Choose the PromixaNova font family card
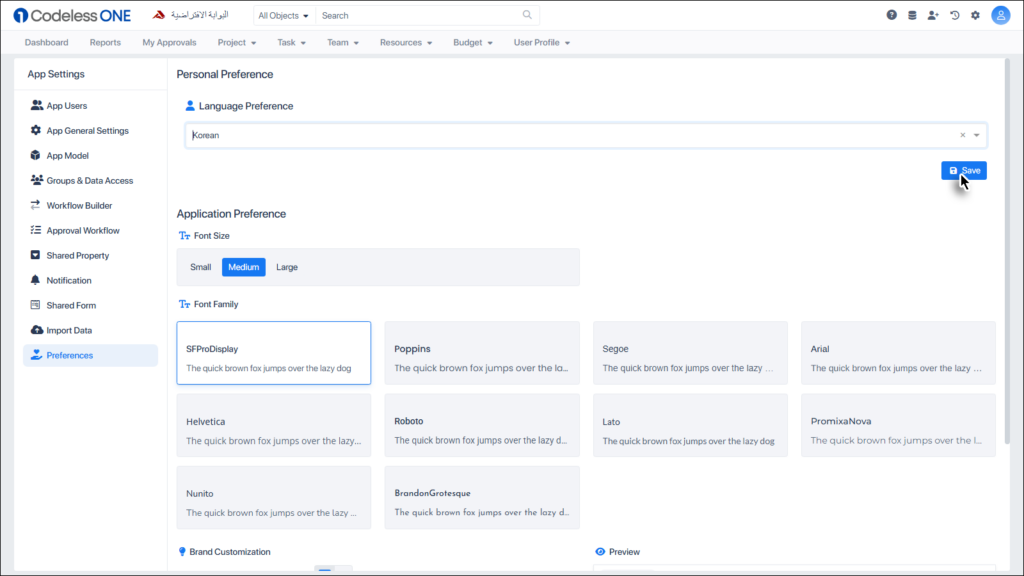The height and width of the screenshot is (576, 1024). coord(899,425)
